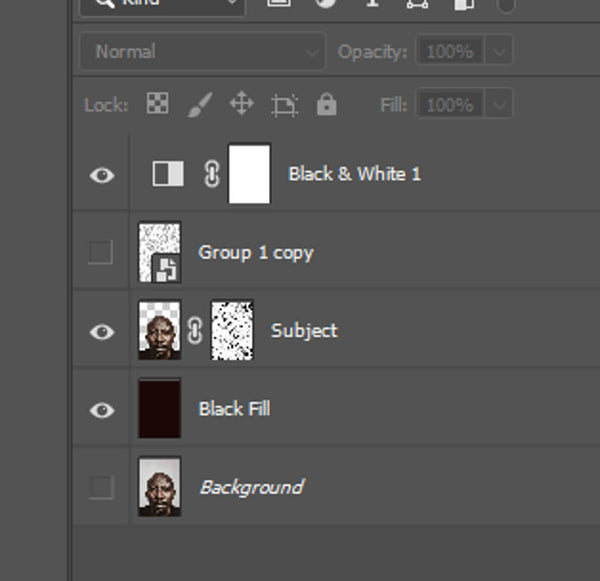The width and height of the screenshot is (600, 581).
Task: Filter for smart objects icon
Action: [x=464, y=4]
